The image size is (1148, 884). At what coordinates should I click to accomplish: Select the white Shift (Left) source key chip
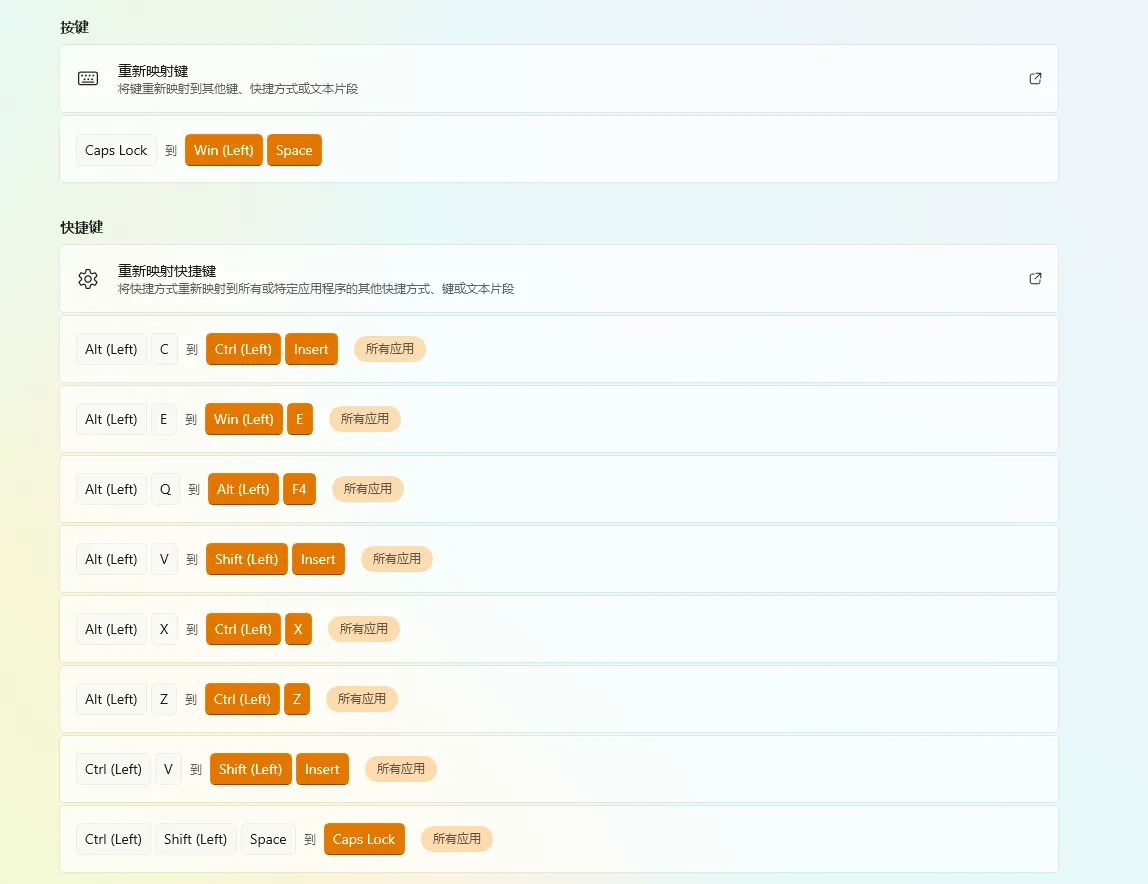pos(195,839)
